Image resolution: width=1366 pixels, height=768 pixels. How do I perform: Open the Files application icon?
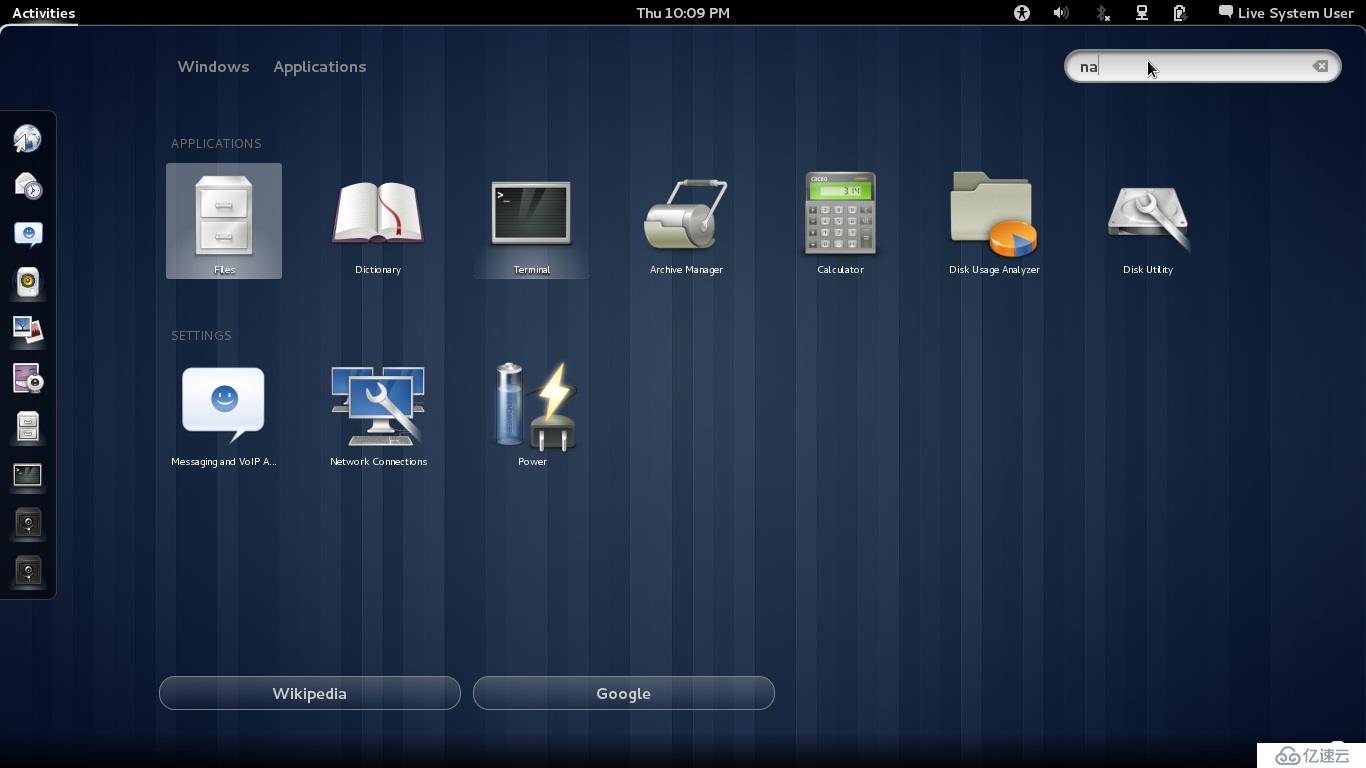(x=224, y=221)
